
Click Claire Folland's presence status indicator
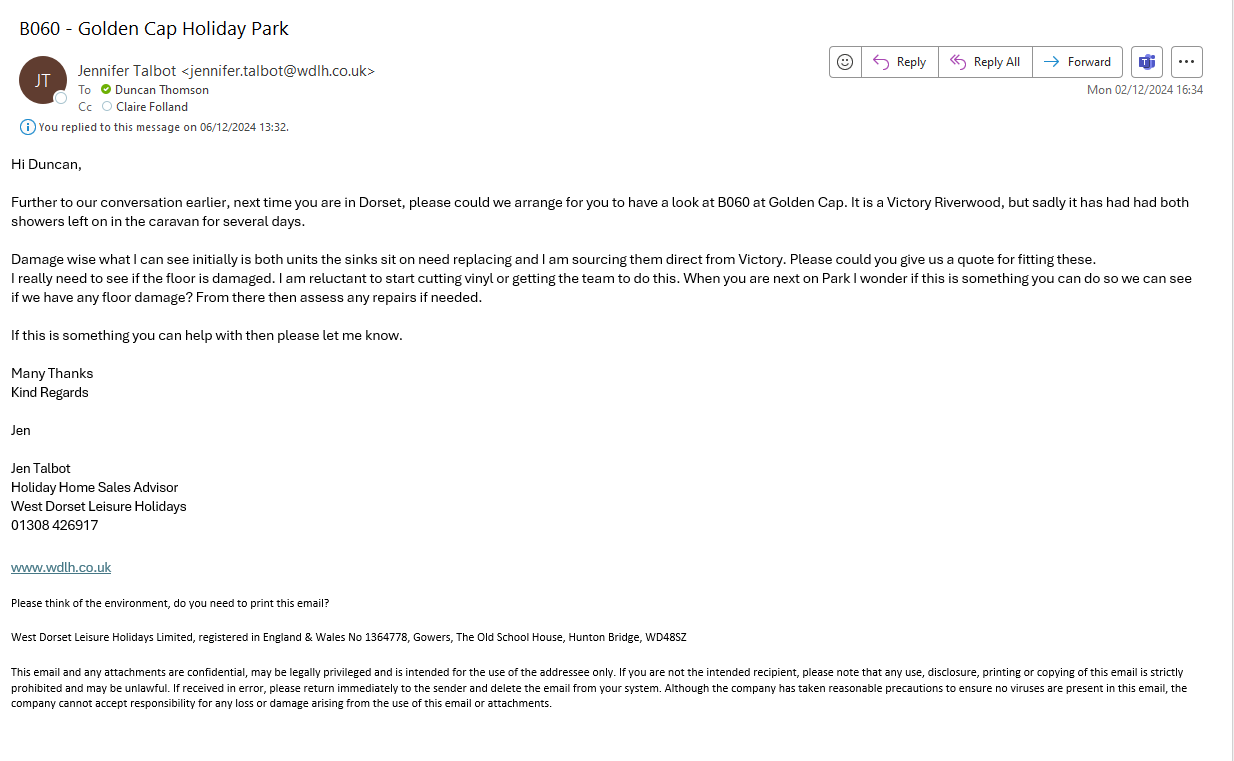[107, 107]
